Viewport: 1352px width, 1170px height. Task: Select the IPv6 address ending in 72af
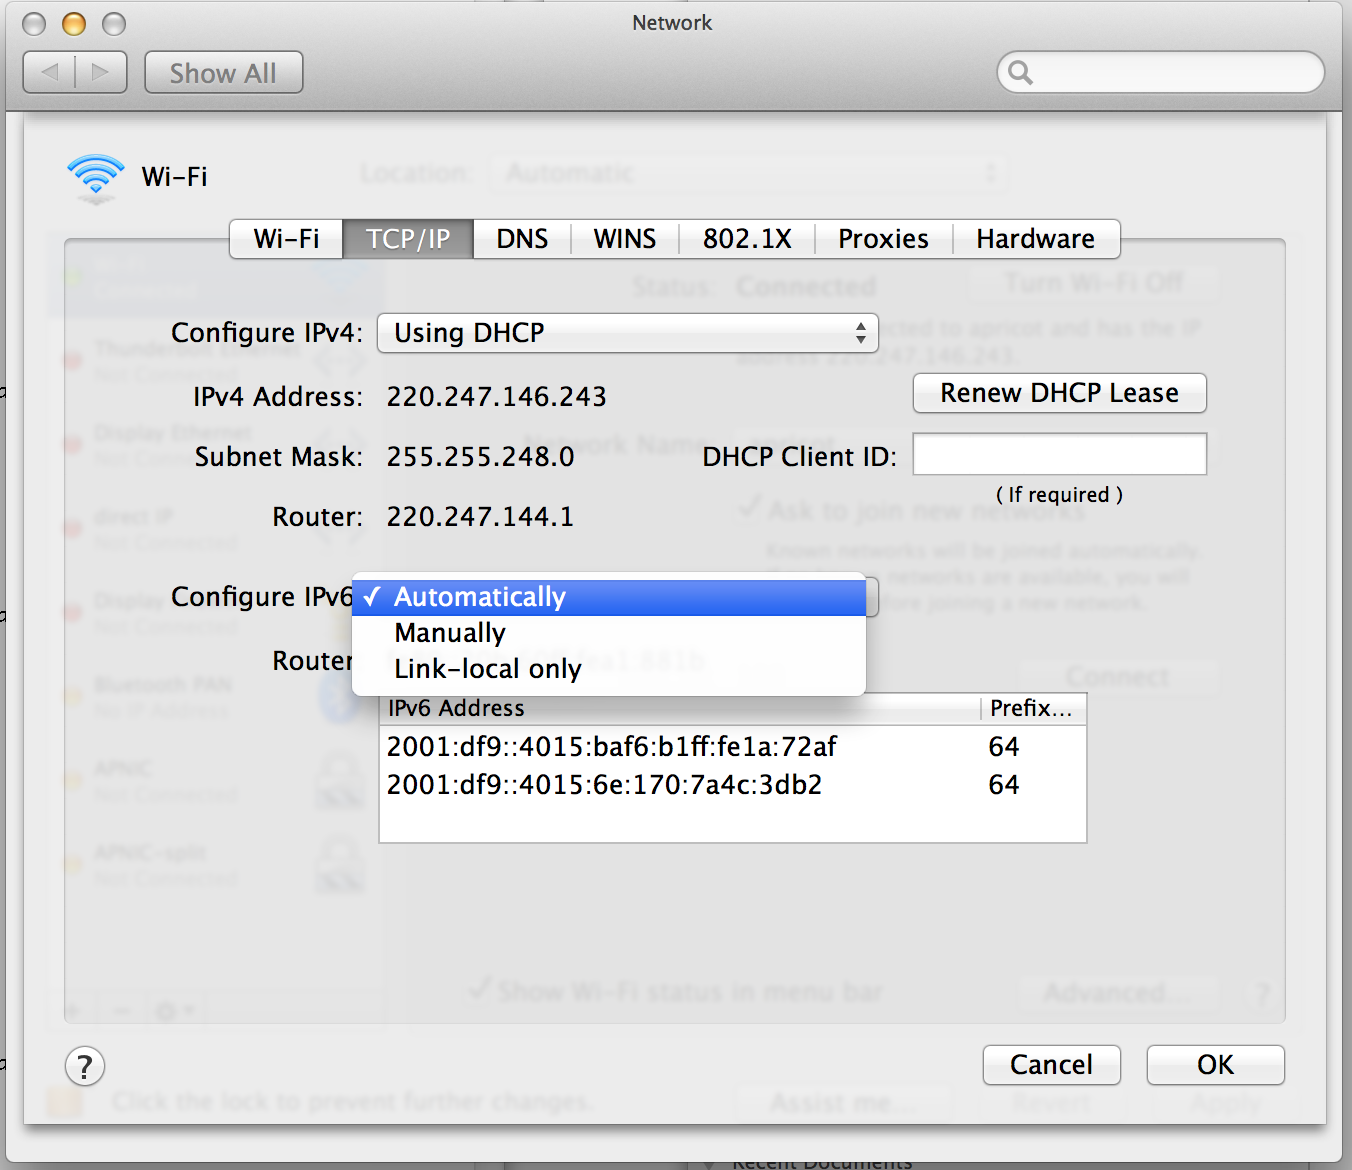point(612,747)
